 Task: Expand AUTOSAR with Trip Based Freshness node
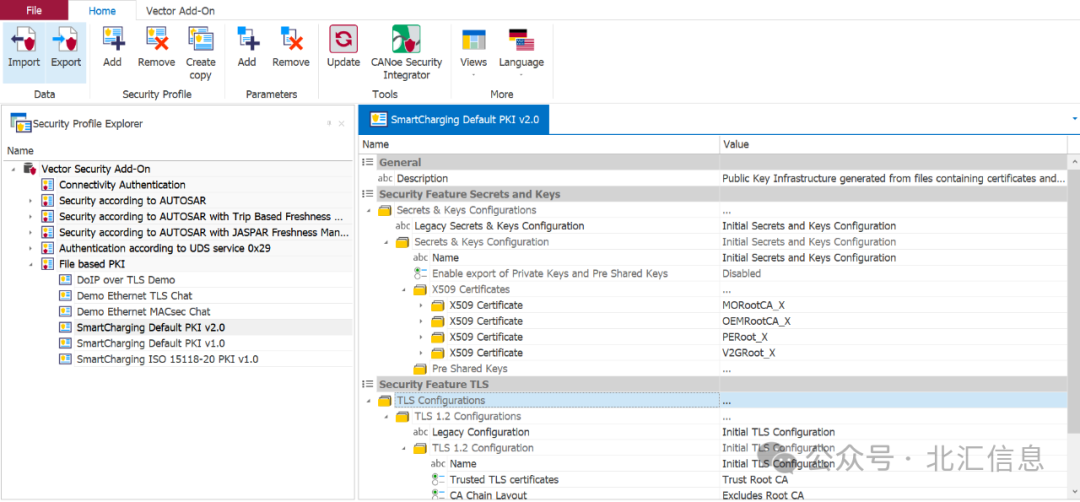(30, 216)
